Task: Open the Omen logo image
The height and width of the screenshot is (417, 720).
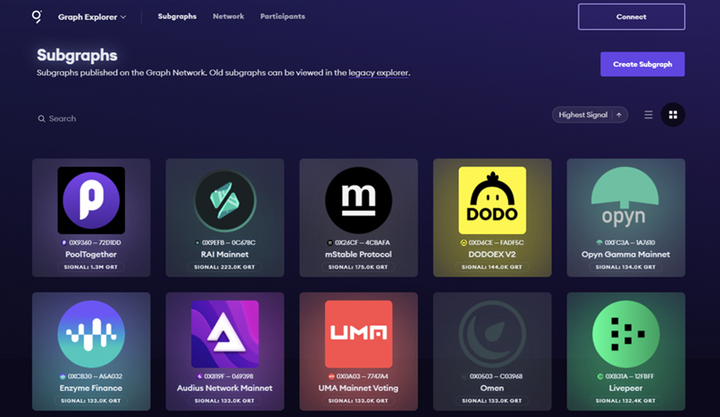Action: tap(492, 334)
